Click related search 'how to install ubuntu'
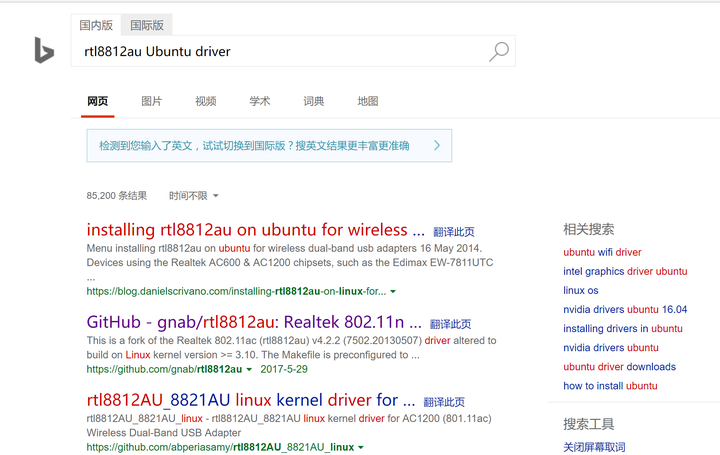720x455 pixels. pos(610,386)
